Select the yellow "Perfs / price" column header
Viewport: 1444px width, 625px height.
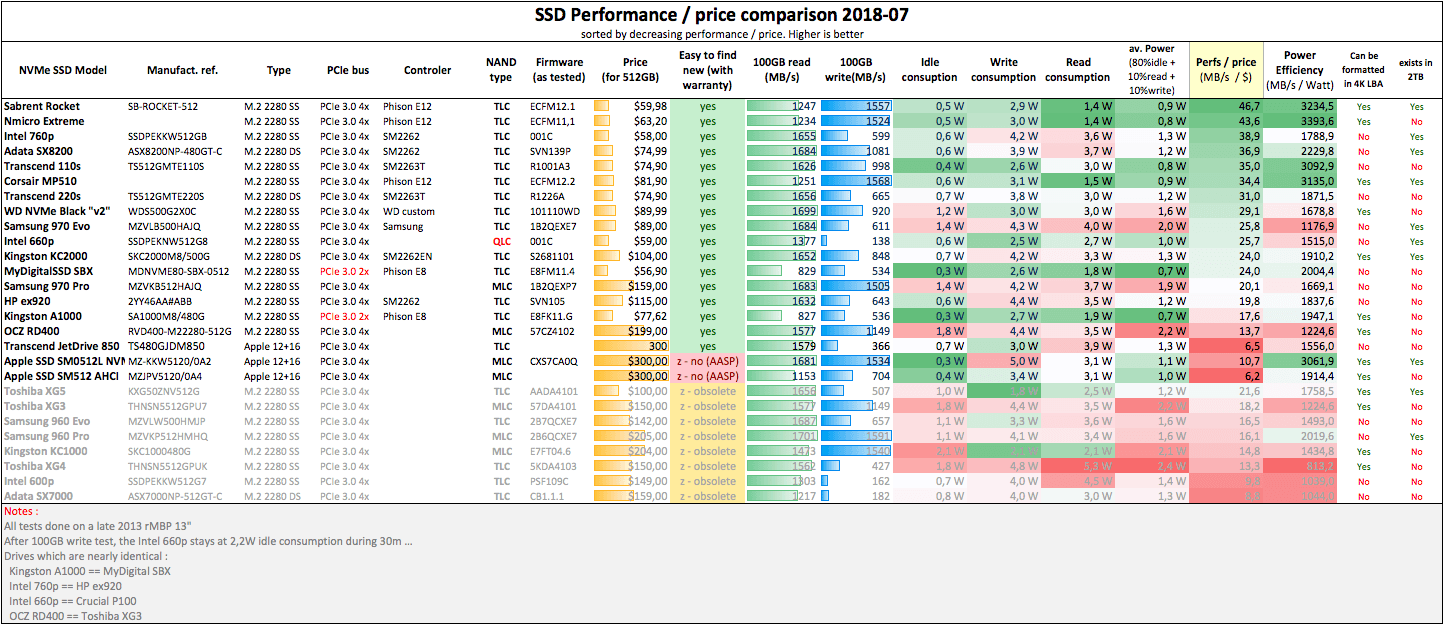click(1224, 70)
